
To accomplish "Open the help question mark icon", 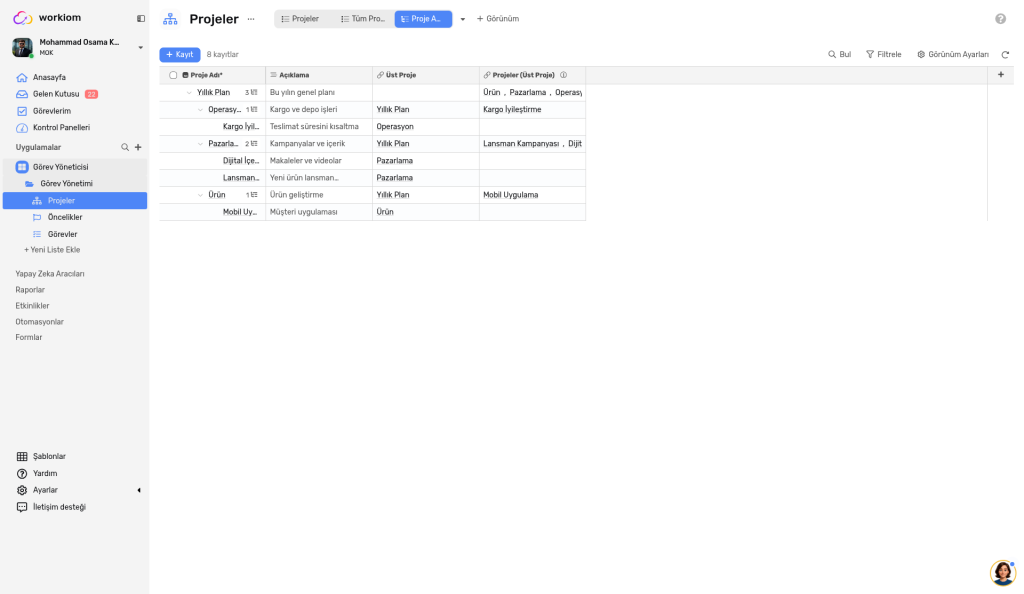I will click(1000, 19).
